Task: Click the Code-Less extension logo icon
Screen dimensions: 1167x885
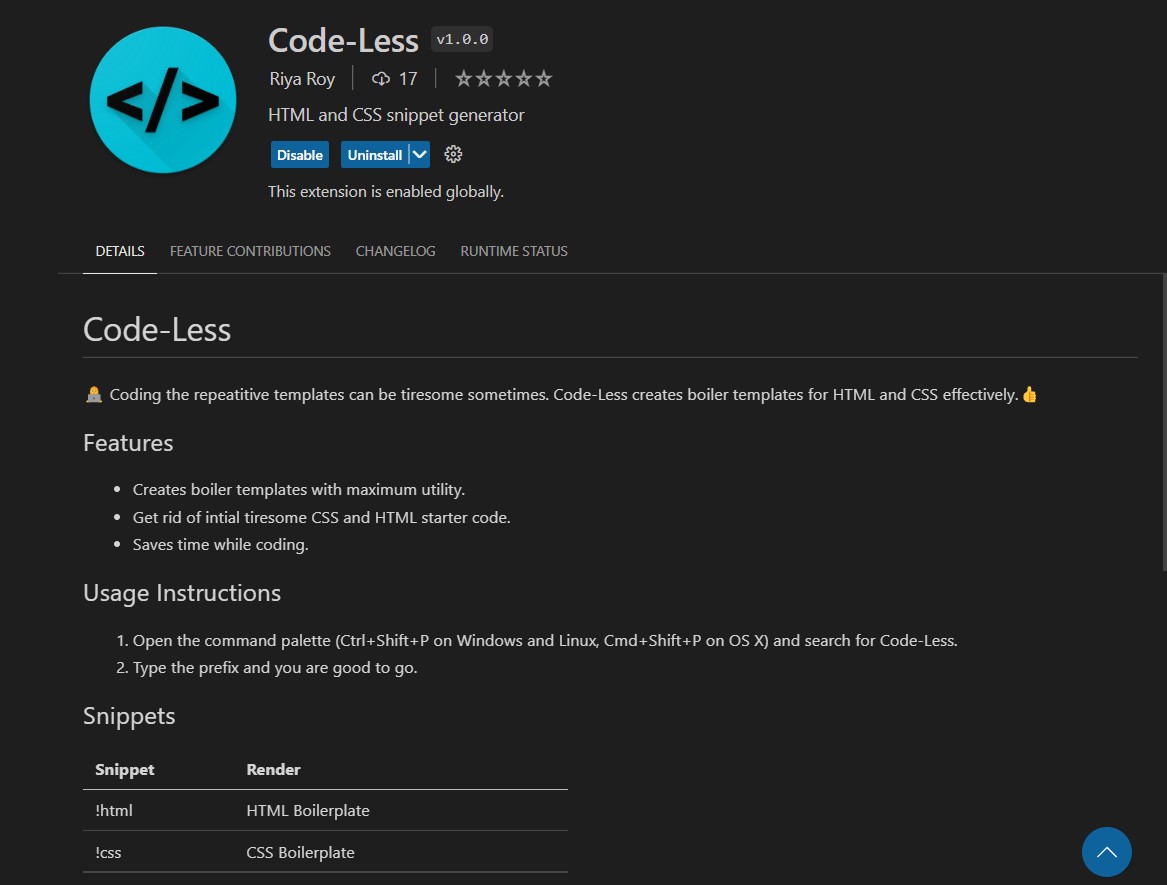Action: 163,100
